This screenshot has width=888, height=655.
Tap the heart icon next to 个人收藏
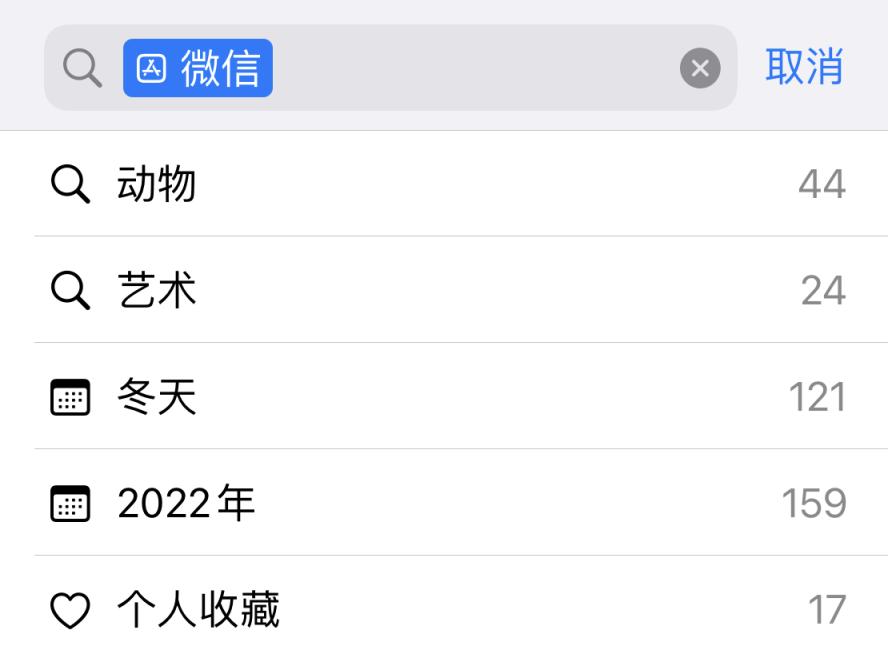[69, 607]
